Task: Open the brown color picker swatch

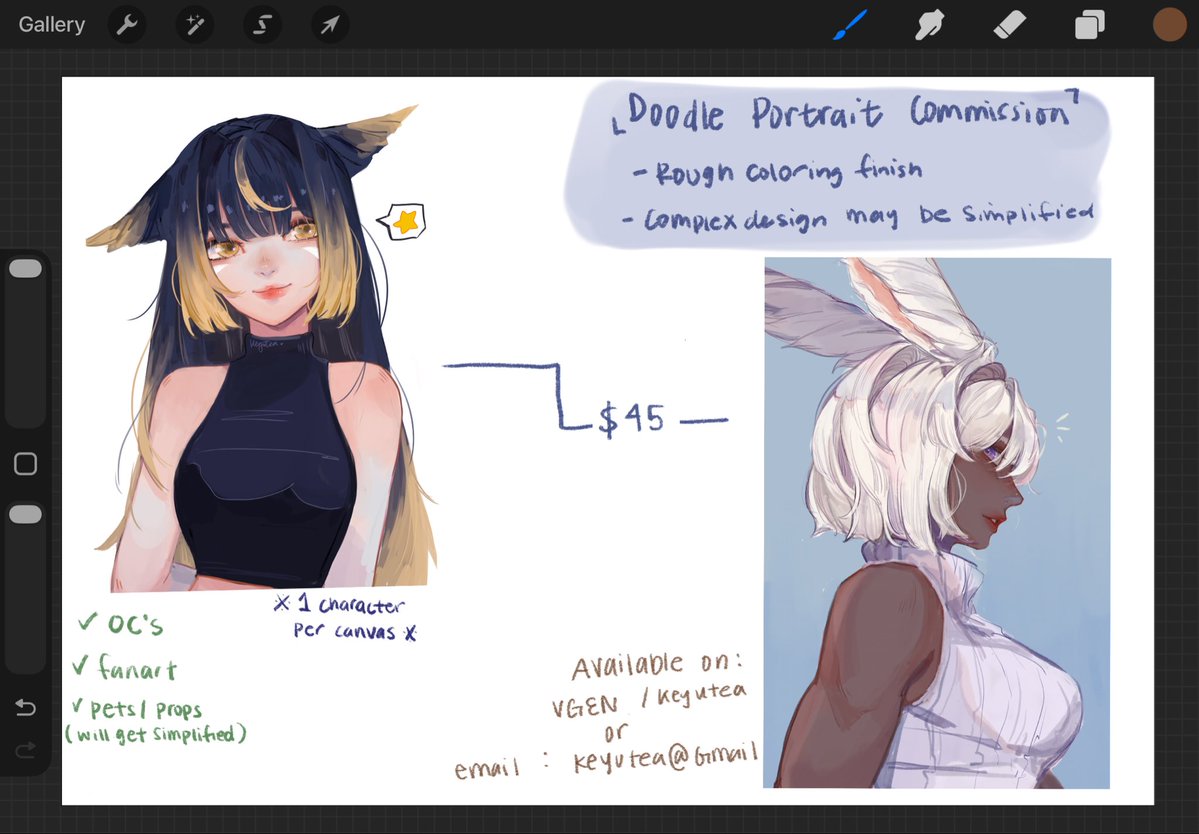Action: (x=1169, y=24)
